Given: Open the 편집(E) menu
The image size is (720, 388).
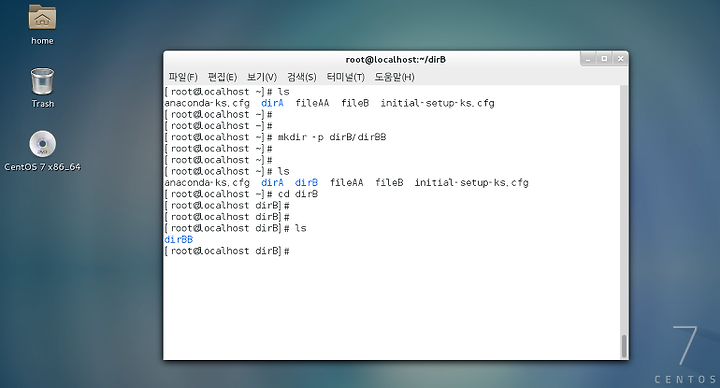Looking at the screenshot, I should point(222,77).
